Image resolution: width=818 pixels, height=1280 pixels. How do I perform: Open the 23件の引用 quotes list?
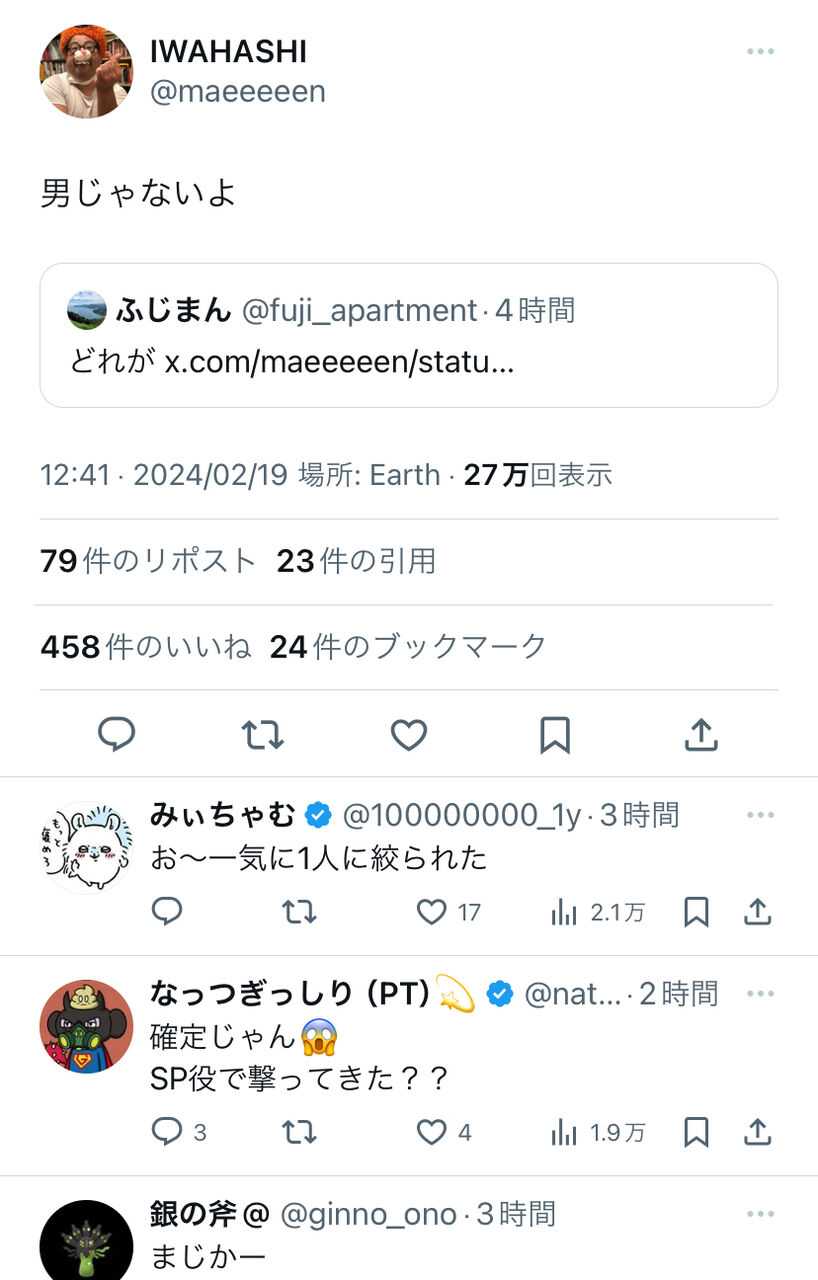point(356,561)
